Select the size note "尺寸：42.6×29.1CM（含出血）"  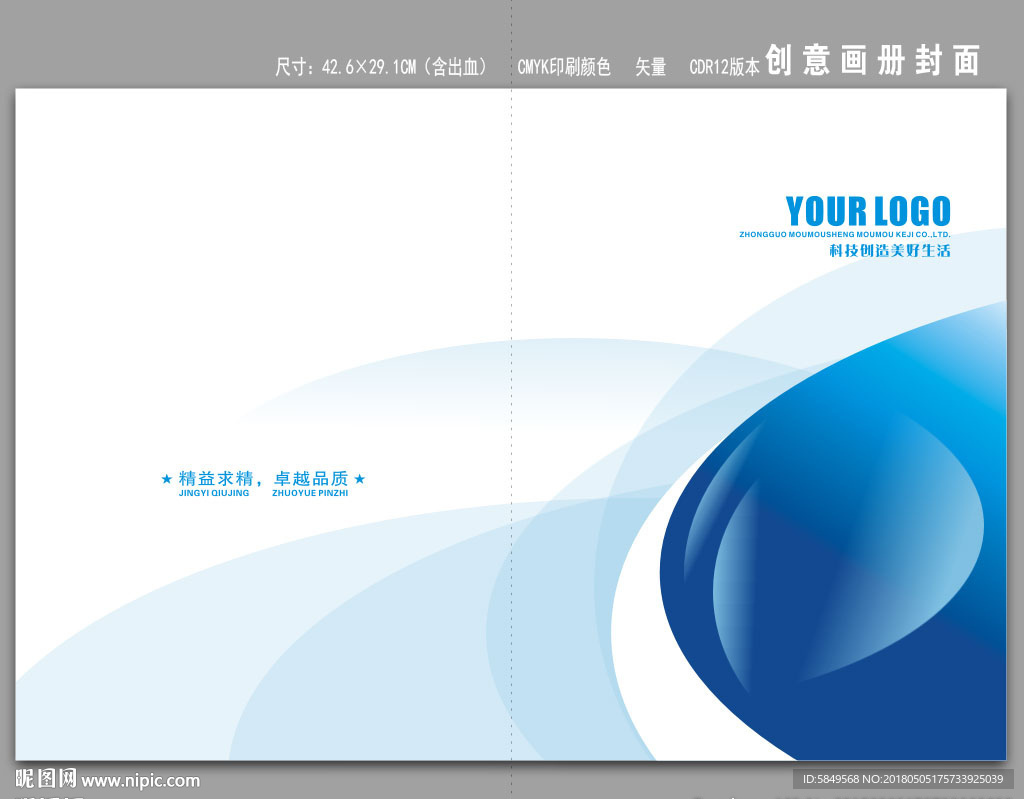point(383,67)
